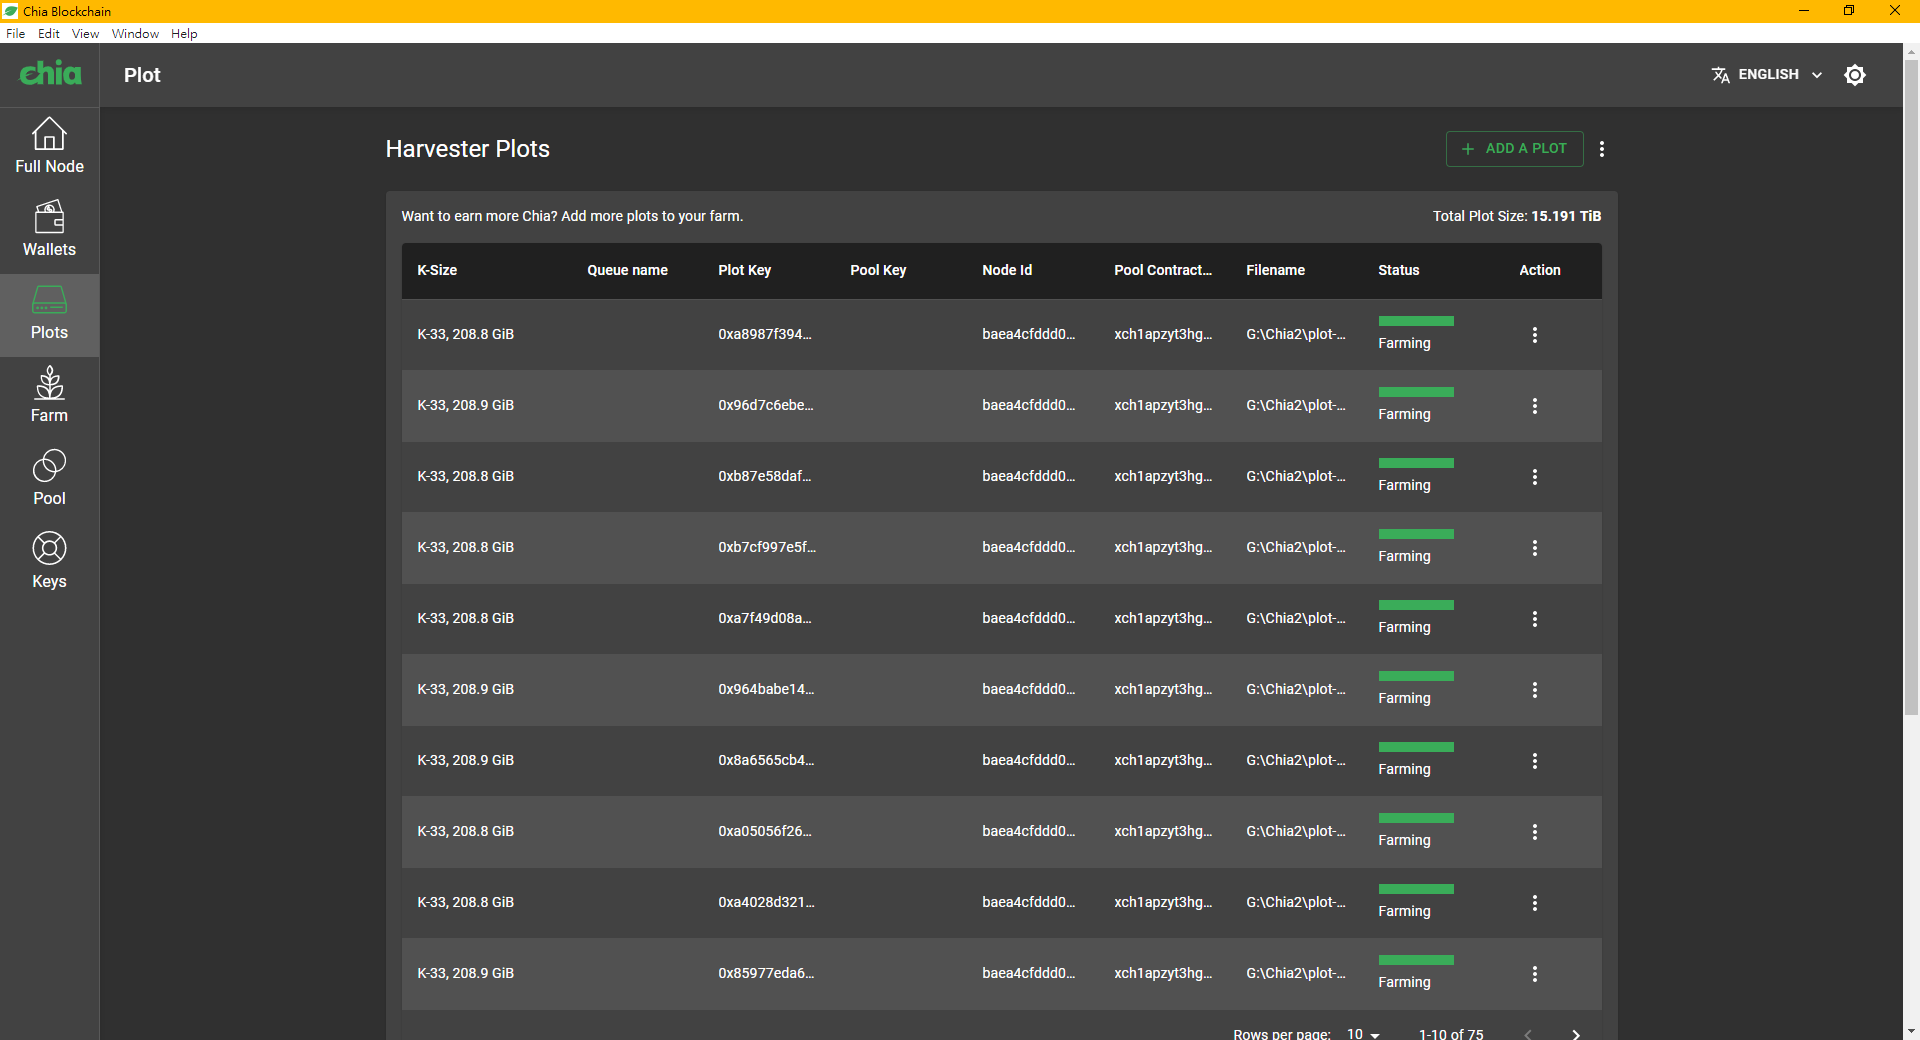The height and width of the screenshot is (1040, 1920).
Task: Click the 1-10 of 75 pagination text
Action: pos(1451,1034)
